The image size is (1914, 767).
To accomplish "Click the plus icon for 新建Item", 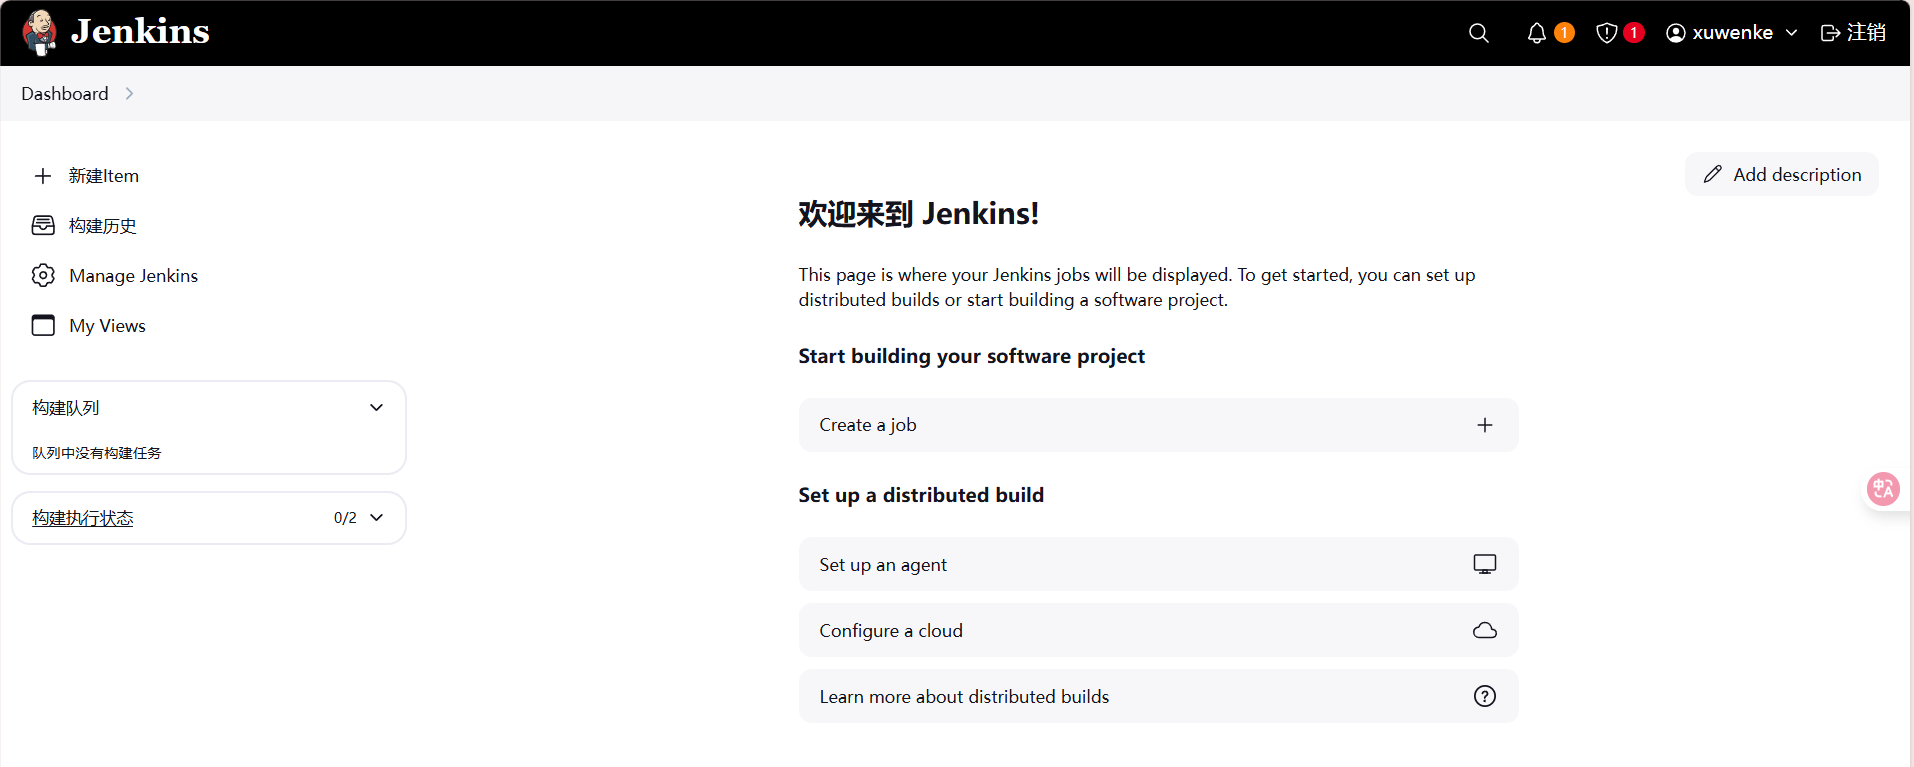I will click(x=43, y=176).
